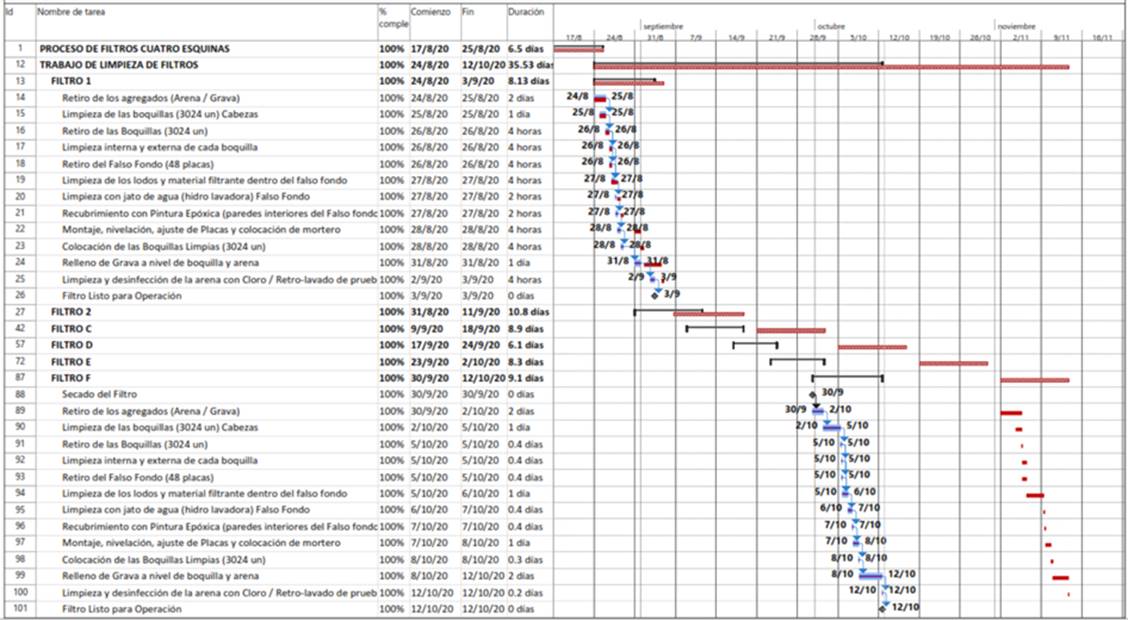Collapse the 'FILTRO F' summary task

pyautogui.click(x=70, y=378)
